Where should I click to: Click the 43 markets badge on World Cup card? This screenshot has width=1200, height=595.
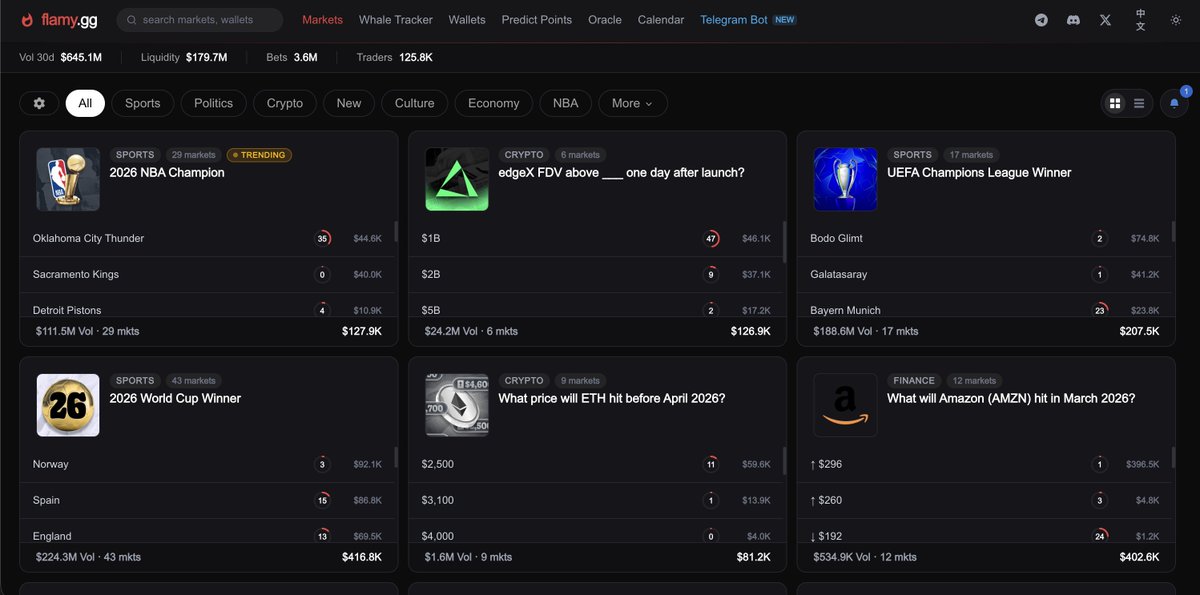point(193,381)
